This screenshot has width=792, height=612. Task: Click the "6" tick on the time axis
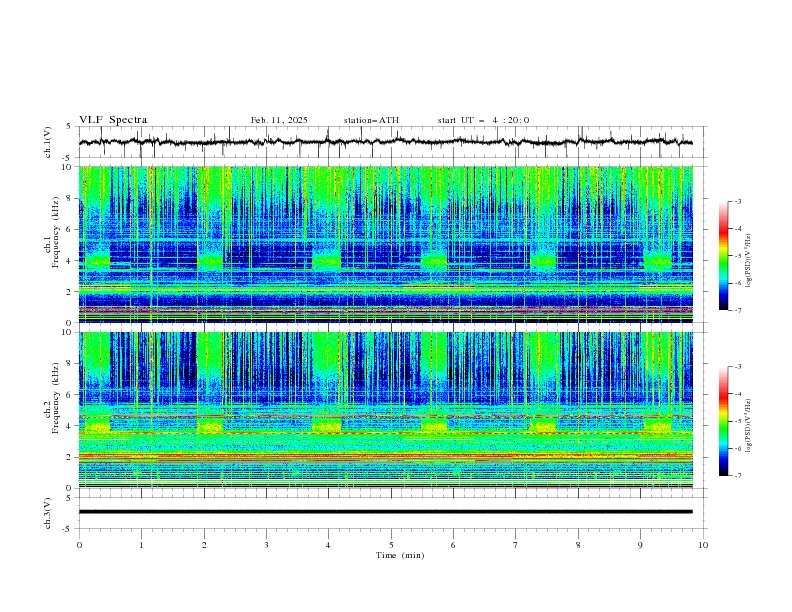tap(453, 545)
